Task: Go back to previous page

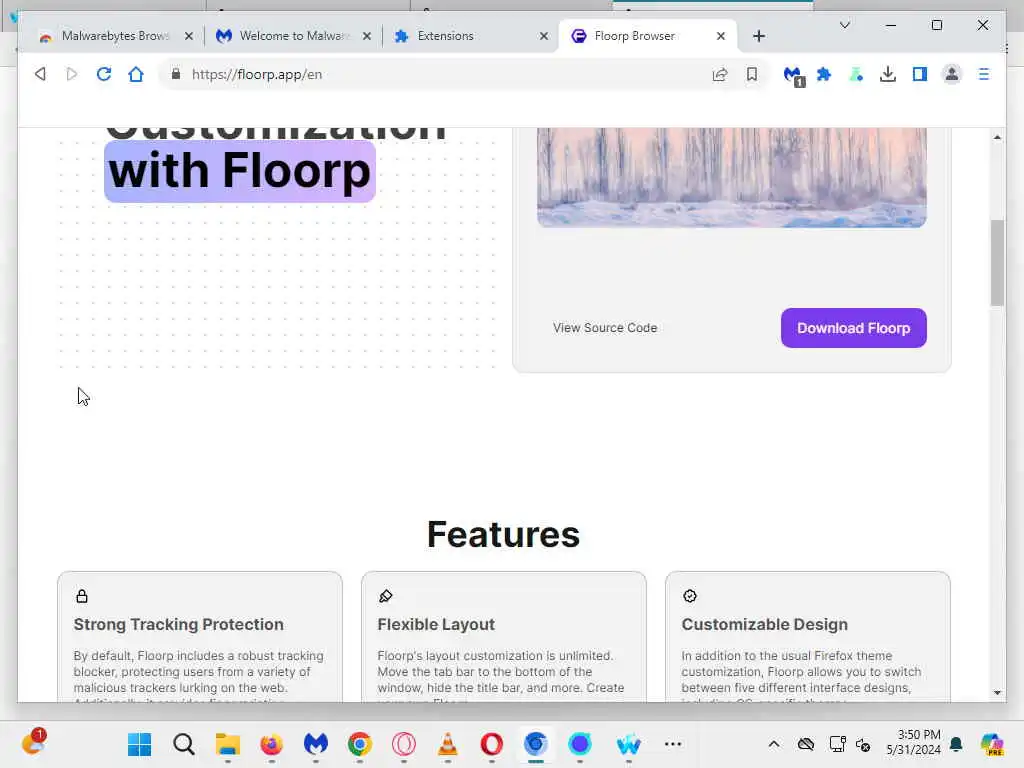Action: tap(40, 74)
